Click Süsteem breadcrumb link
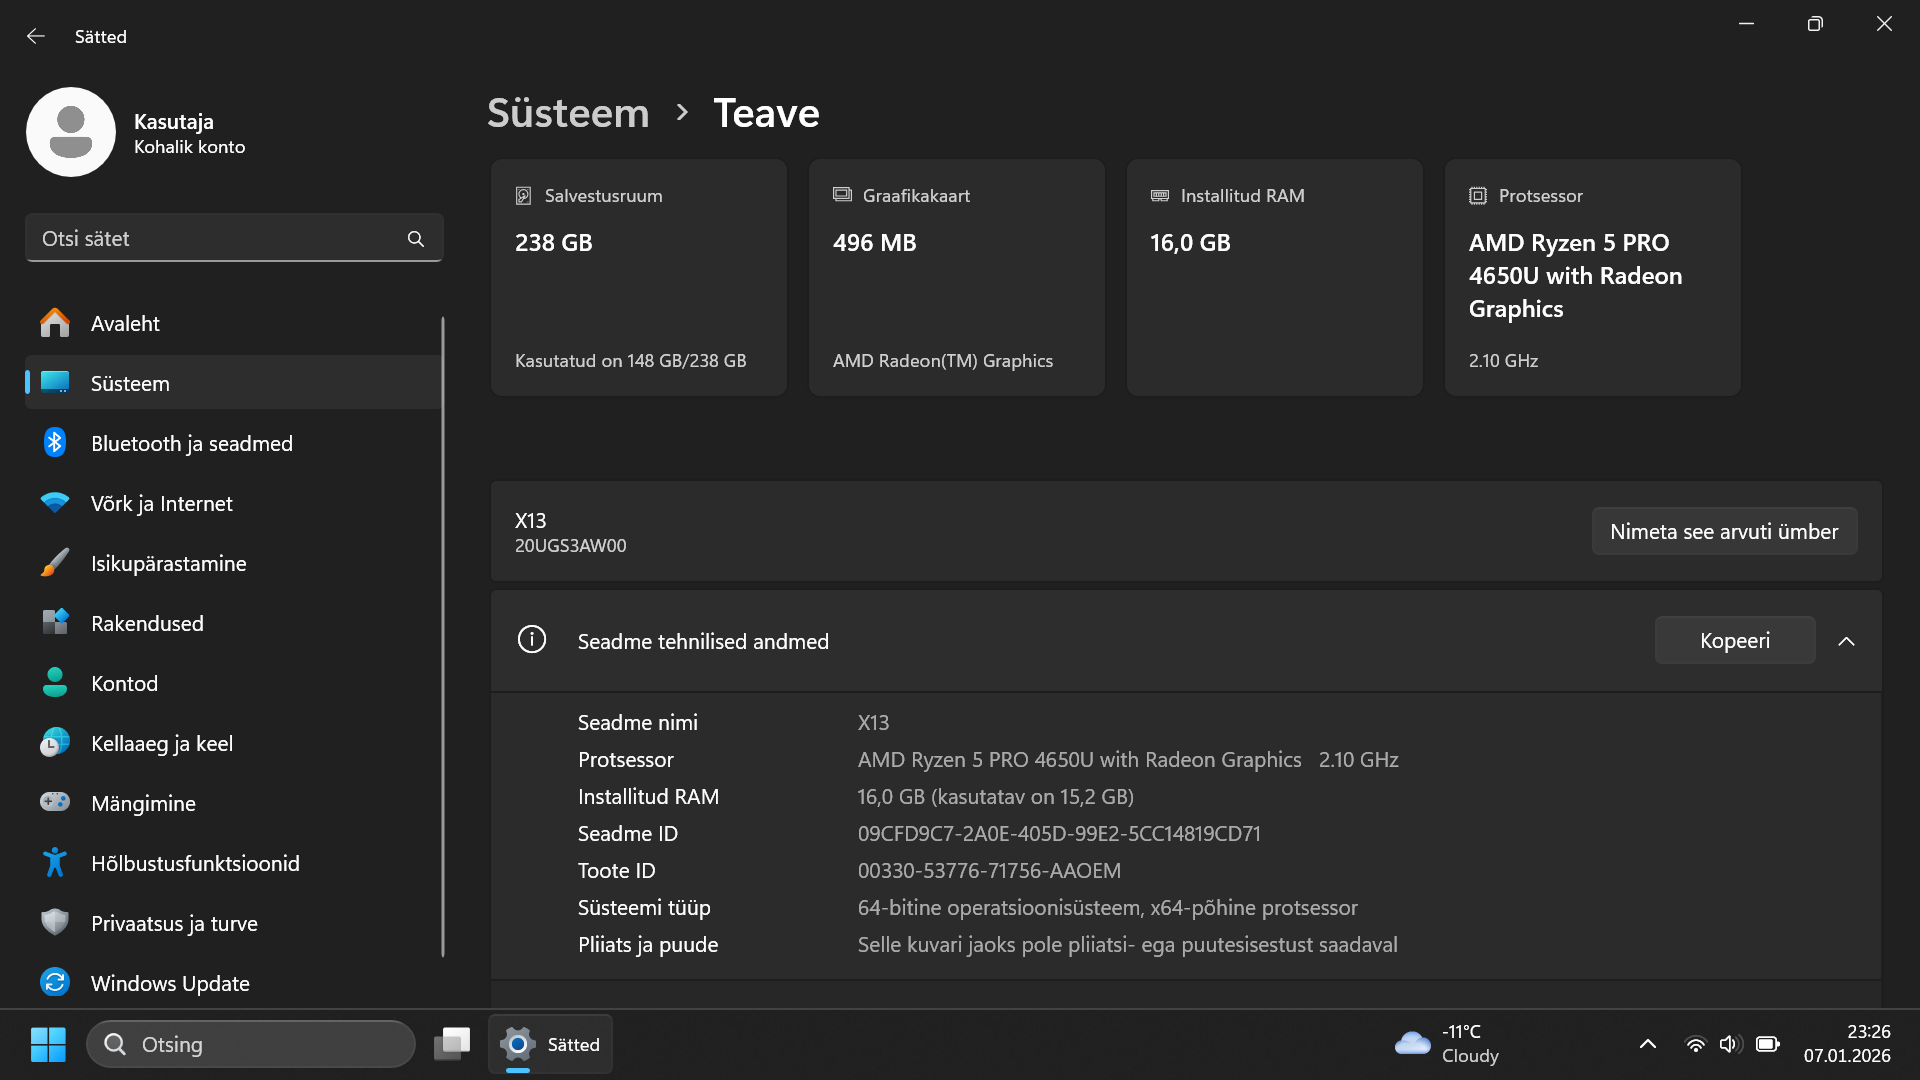 [x=568, y=113]
